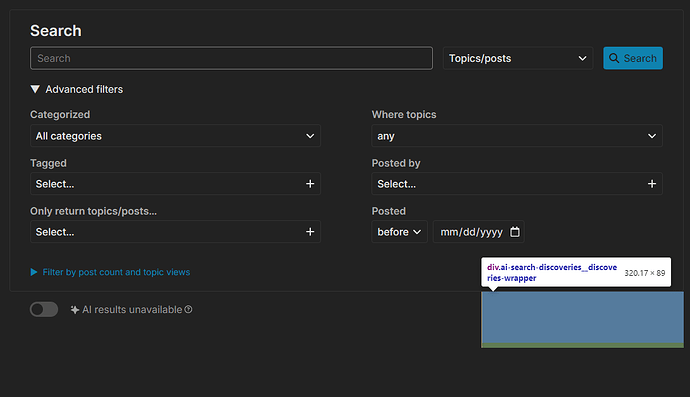Expand Filter by post count and topic views

[110, 272]
